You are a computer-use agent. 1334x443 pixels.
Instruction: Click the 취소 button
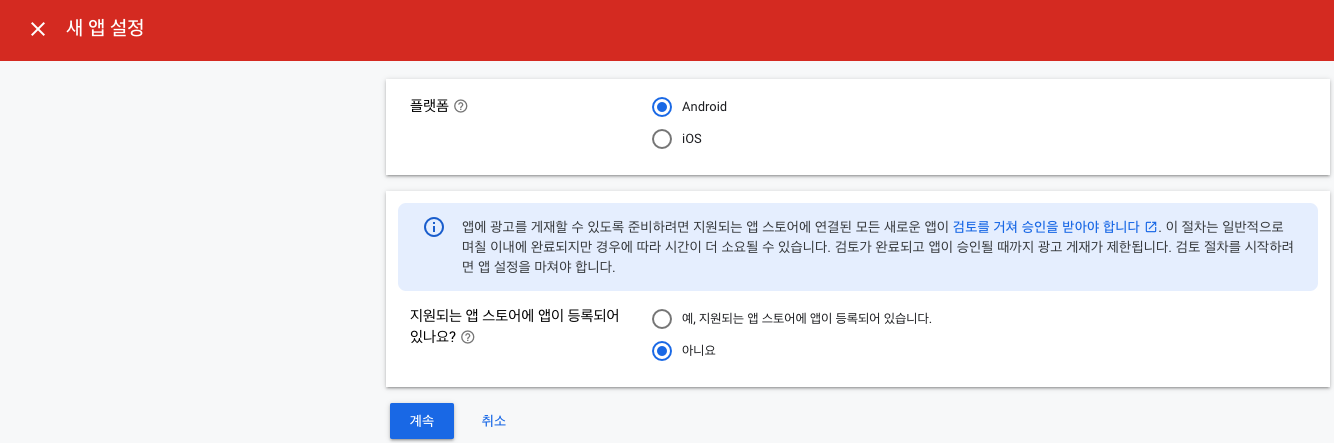click(x=494, y=421)
